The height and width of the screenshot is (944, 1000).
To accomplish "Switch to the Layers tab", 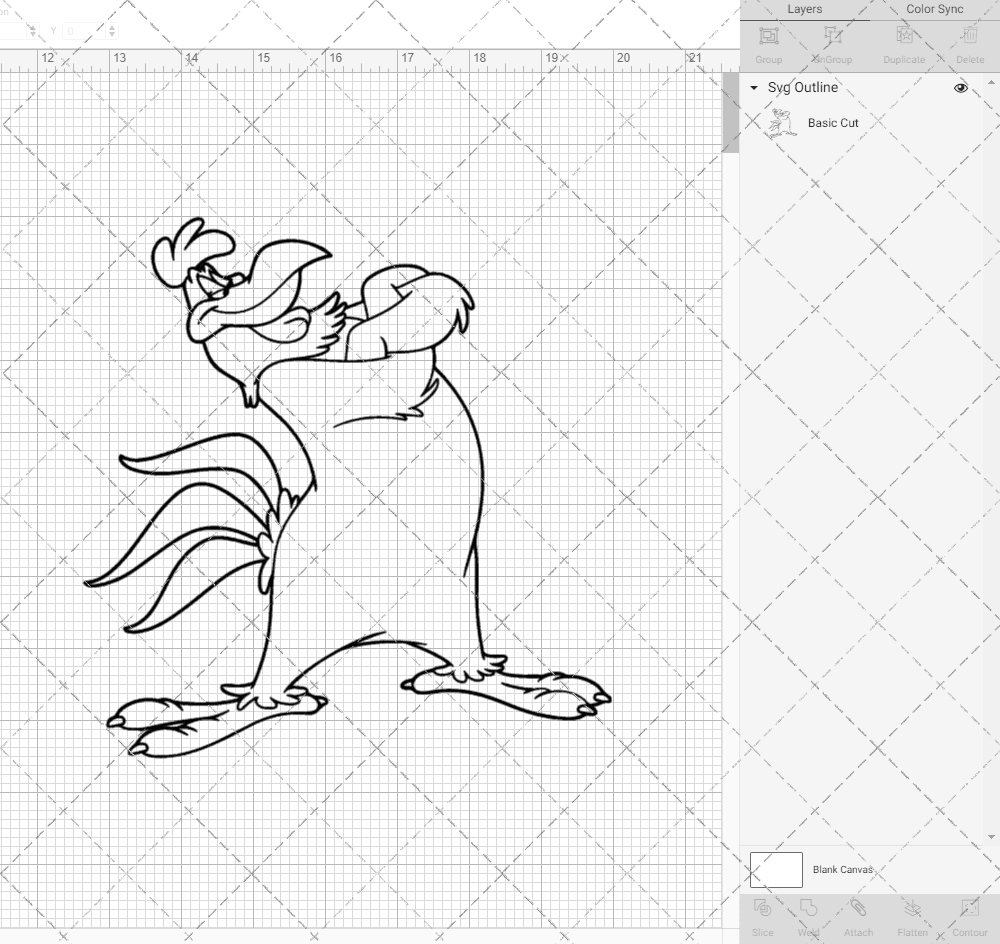I will coord(805,9).
